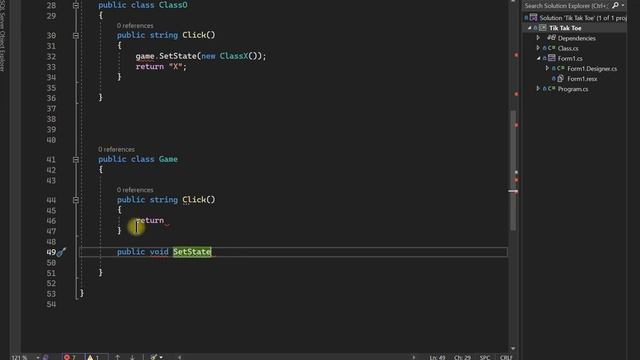Click the C# file icon of Class.cs
Screen dimensions: 640x360
coord(551,48)
